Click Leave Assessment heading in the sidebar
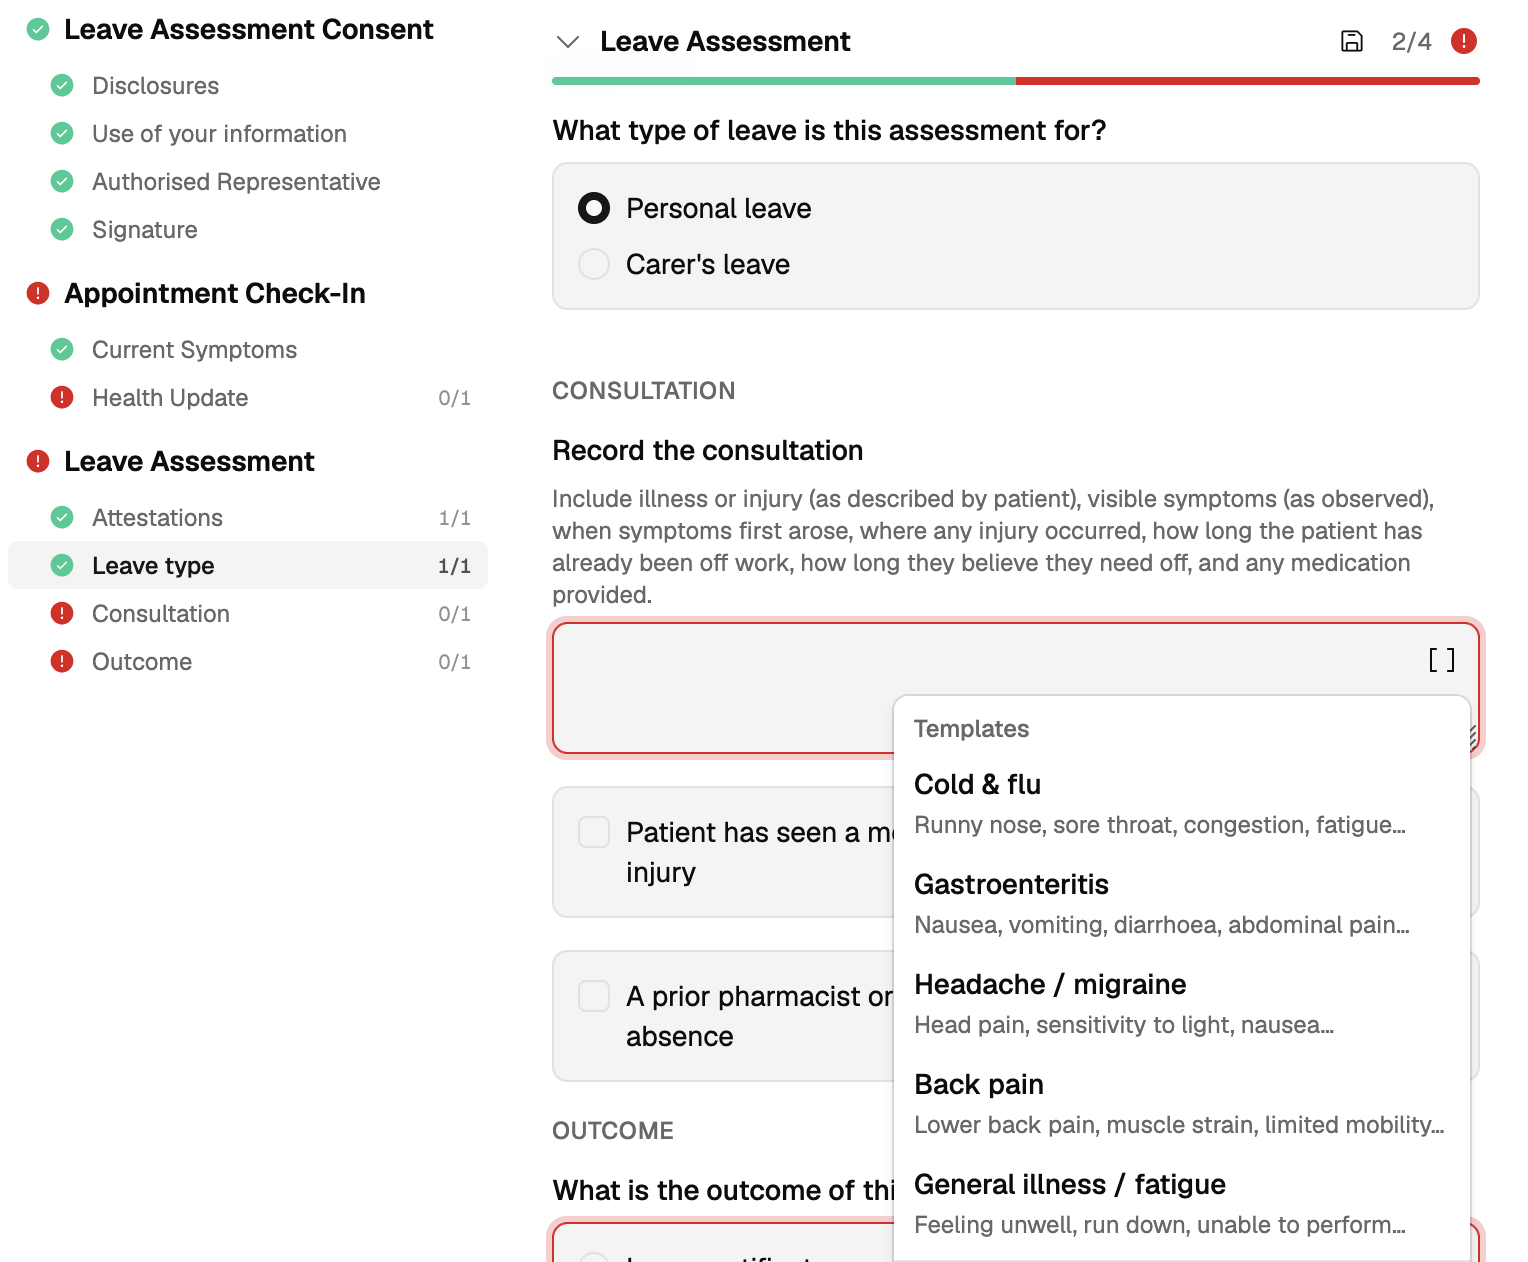This screenshot has width=1528, height=1262. pos(189,462)
